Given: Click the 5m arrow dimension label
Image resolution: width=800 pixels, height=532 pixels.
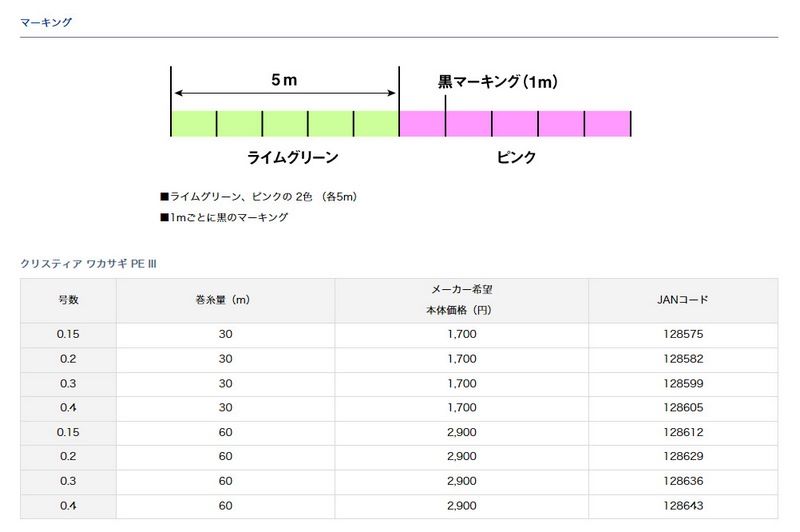Looking at the screenshot, I should 284,80.
